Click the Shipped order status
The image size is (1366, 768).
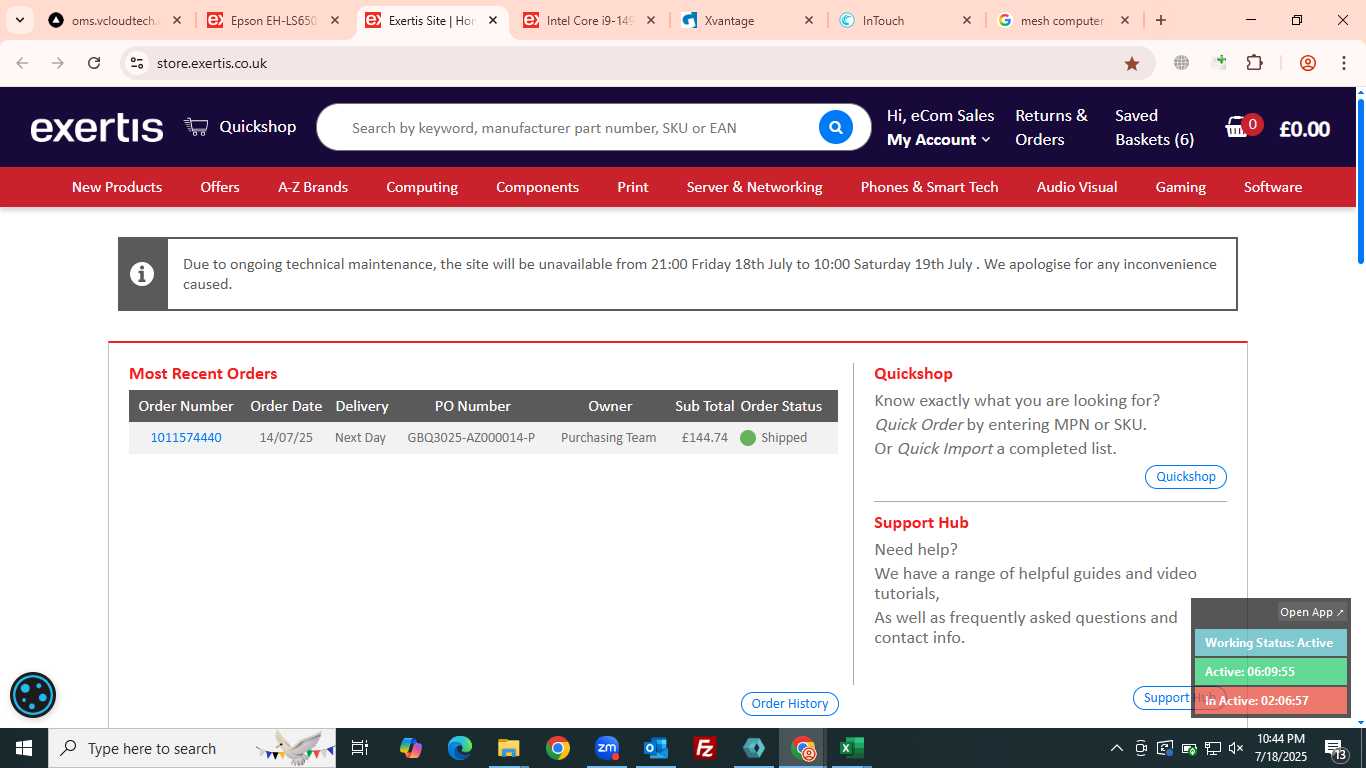pyautogui.click(x=774, y=438)
